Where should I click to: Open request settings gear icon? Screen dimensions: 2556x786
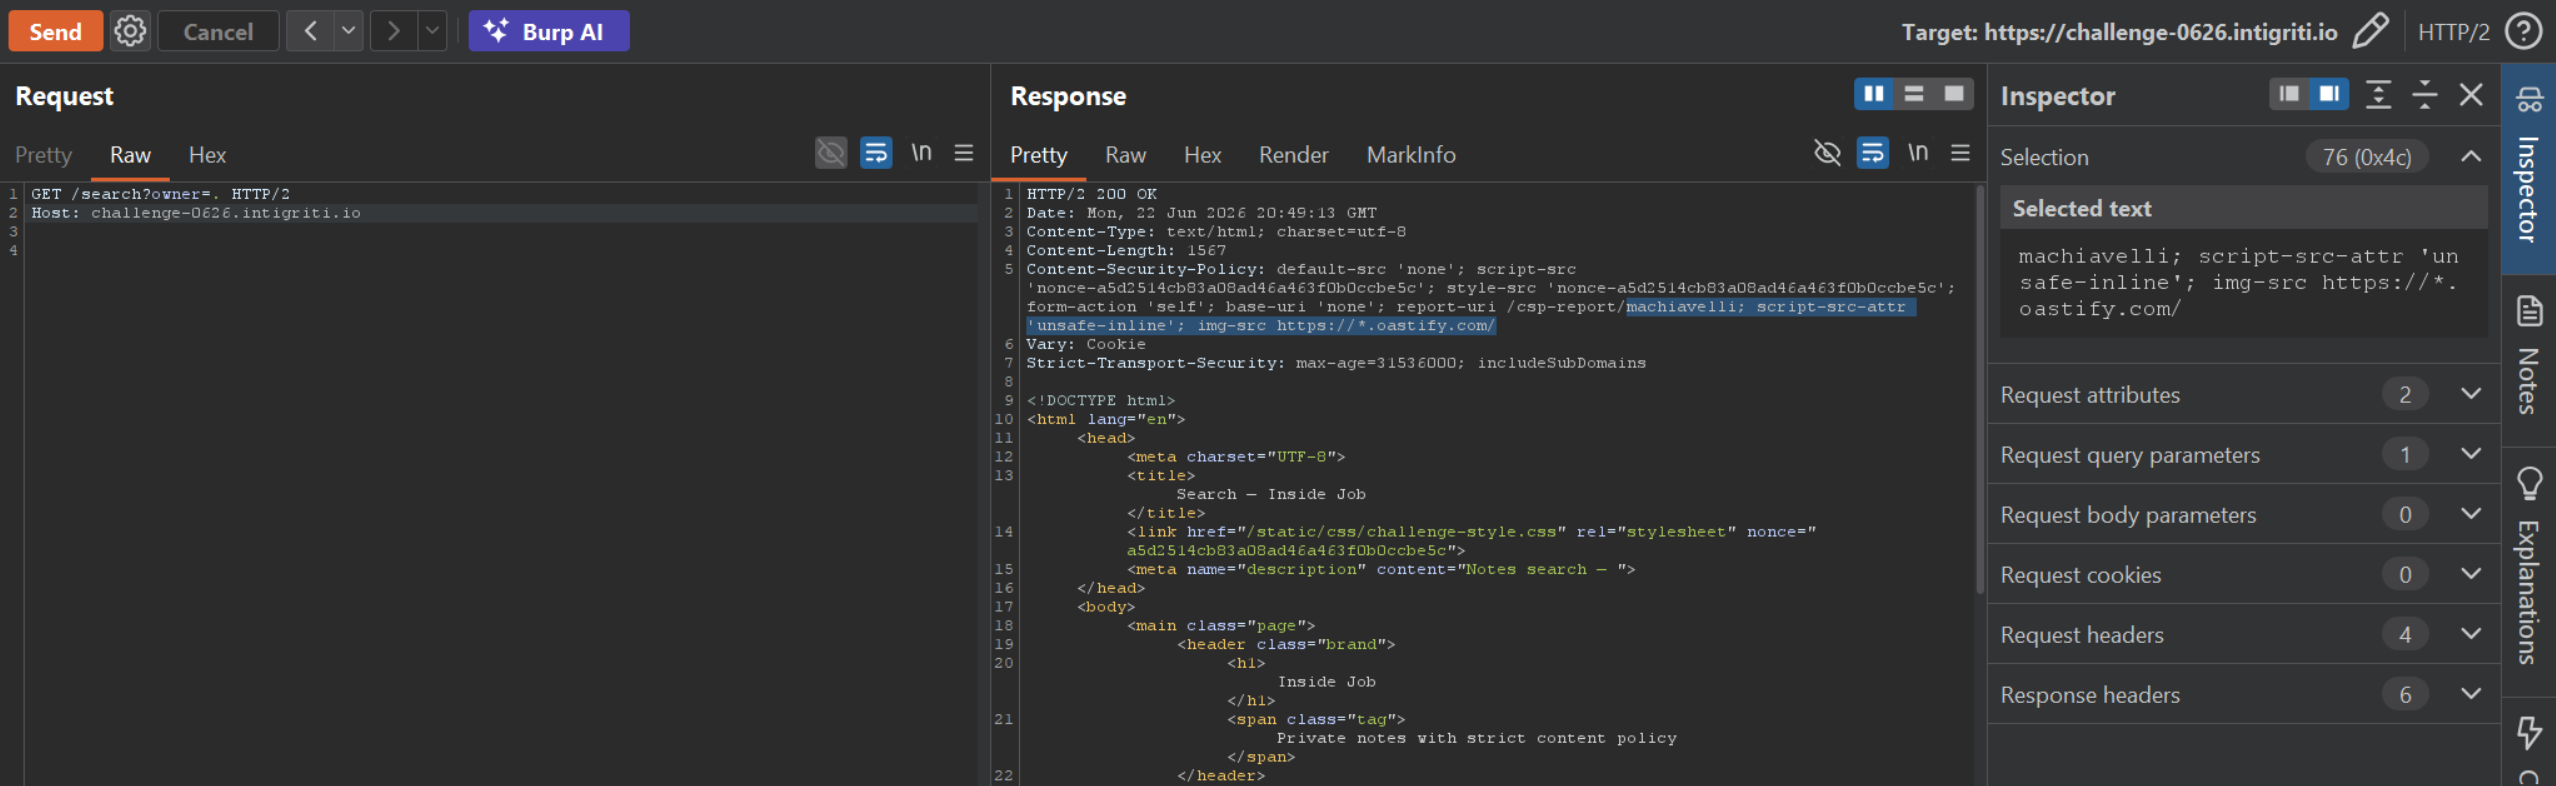tap(130, 31)
